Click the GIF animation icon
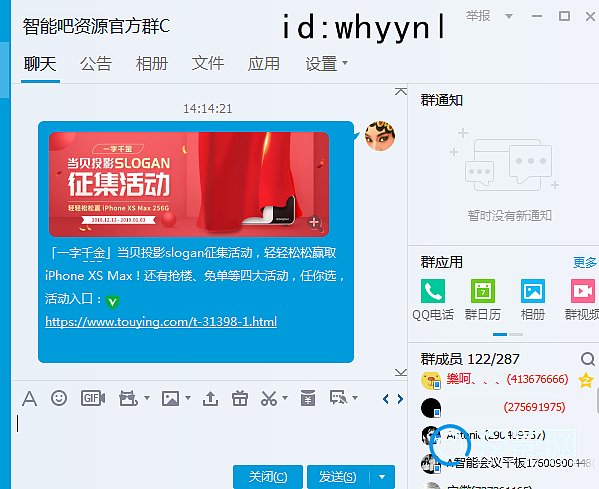Screen dimensions: 599x489 (93, 398)
